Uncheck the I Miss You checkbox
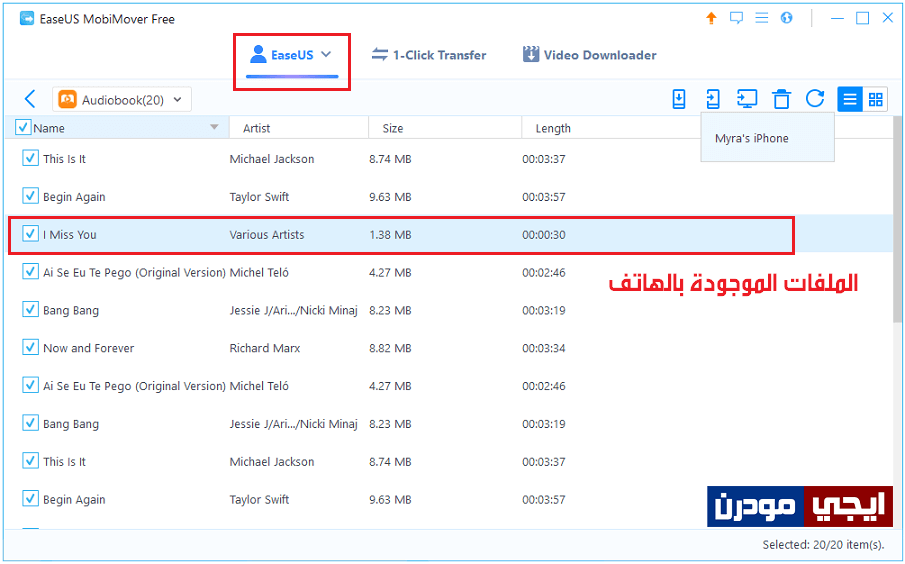This screenshot has height=564, width=905. (30, 234)
